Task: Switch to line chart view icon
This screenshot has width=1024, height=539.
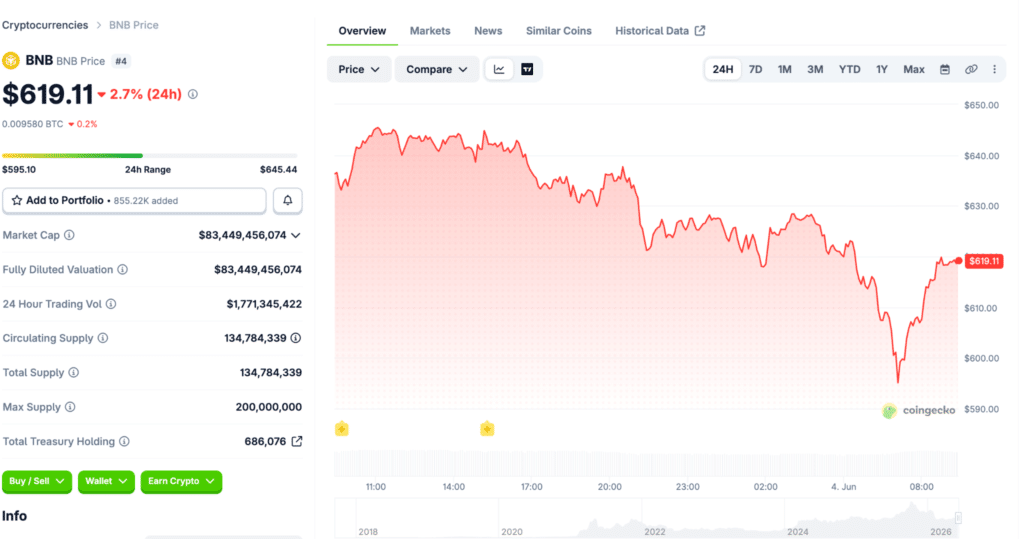Action: pos(499,69)
